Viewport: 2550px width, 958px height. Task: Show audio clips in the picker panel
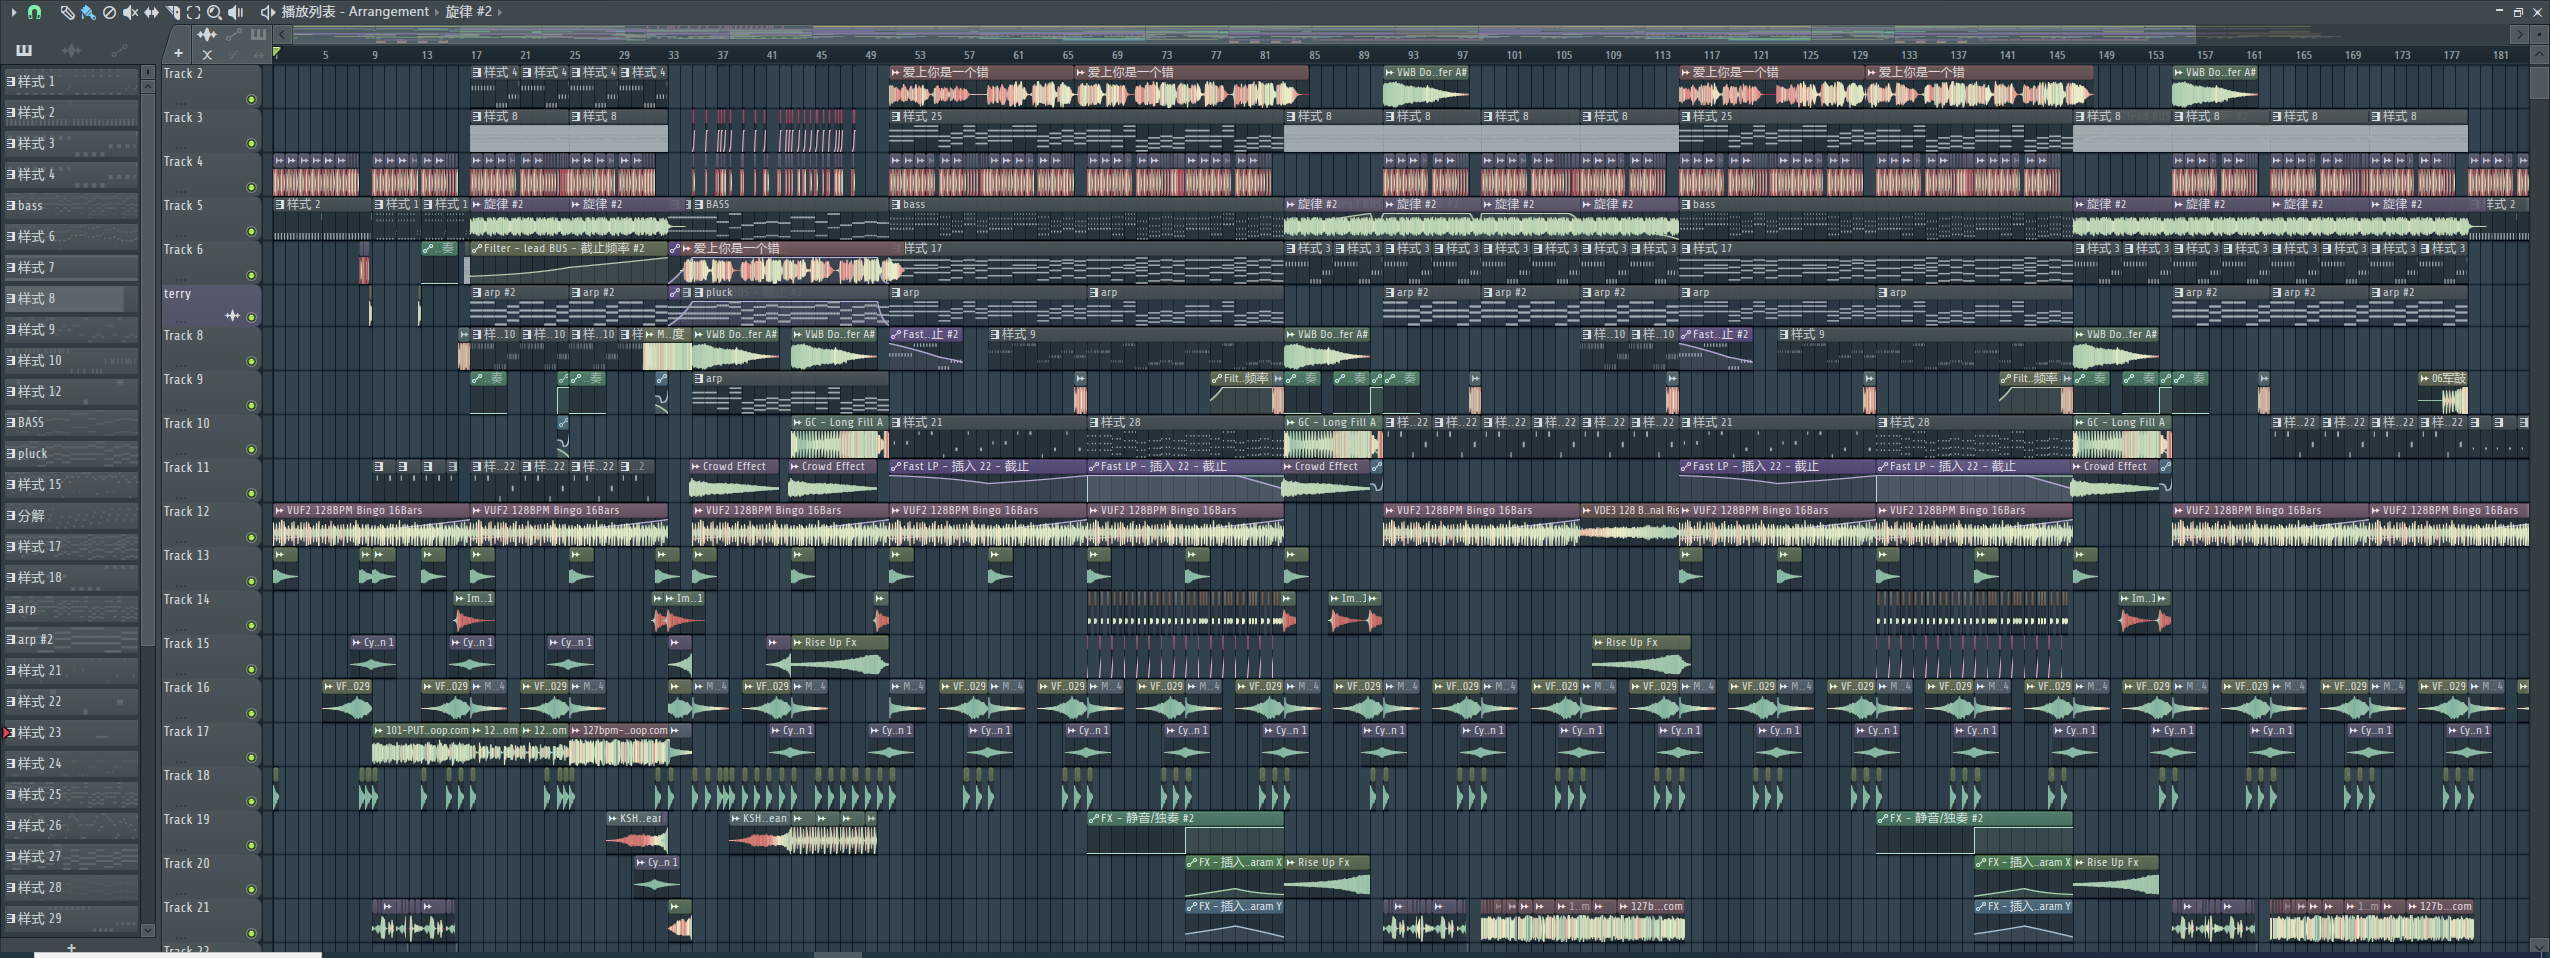click(71, 50)
